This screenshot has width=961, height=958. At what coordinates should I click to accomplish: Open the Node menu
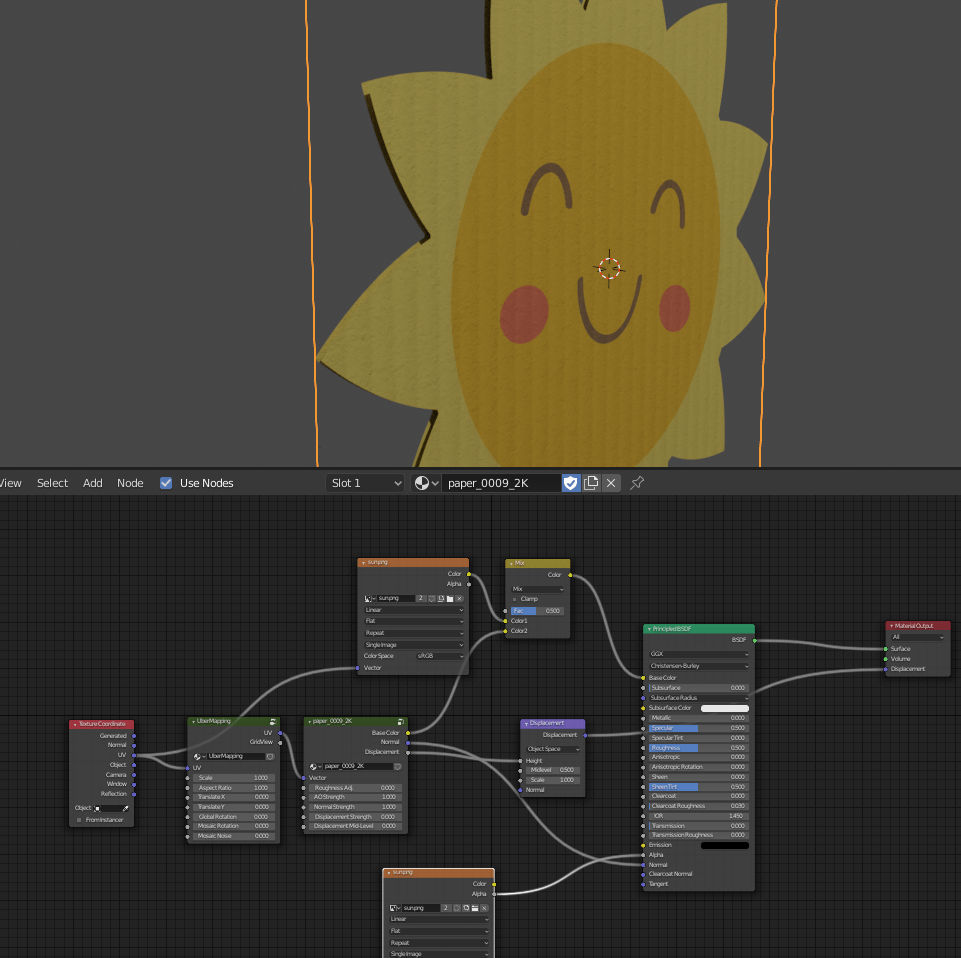[130, 483]
